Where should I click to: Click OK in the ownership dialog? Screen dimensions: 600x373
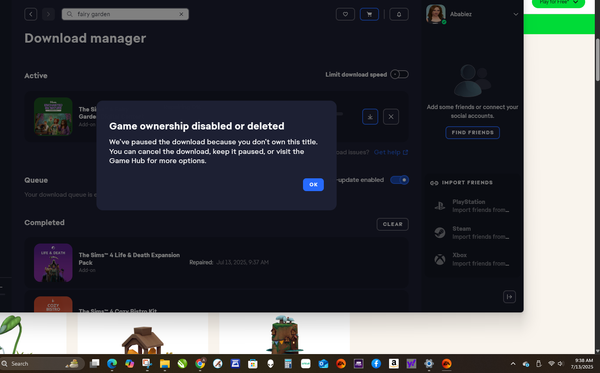coord(313,184)
